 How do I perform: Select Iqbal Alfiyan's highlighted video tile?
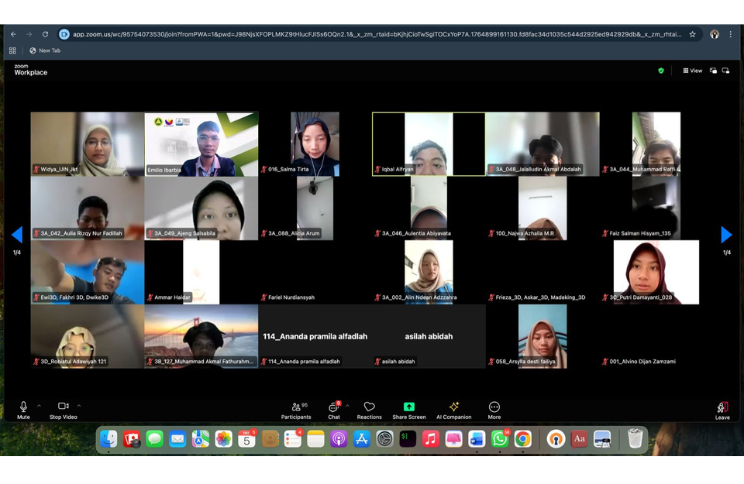428,143
